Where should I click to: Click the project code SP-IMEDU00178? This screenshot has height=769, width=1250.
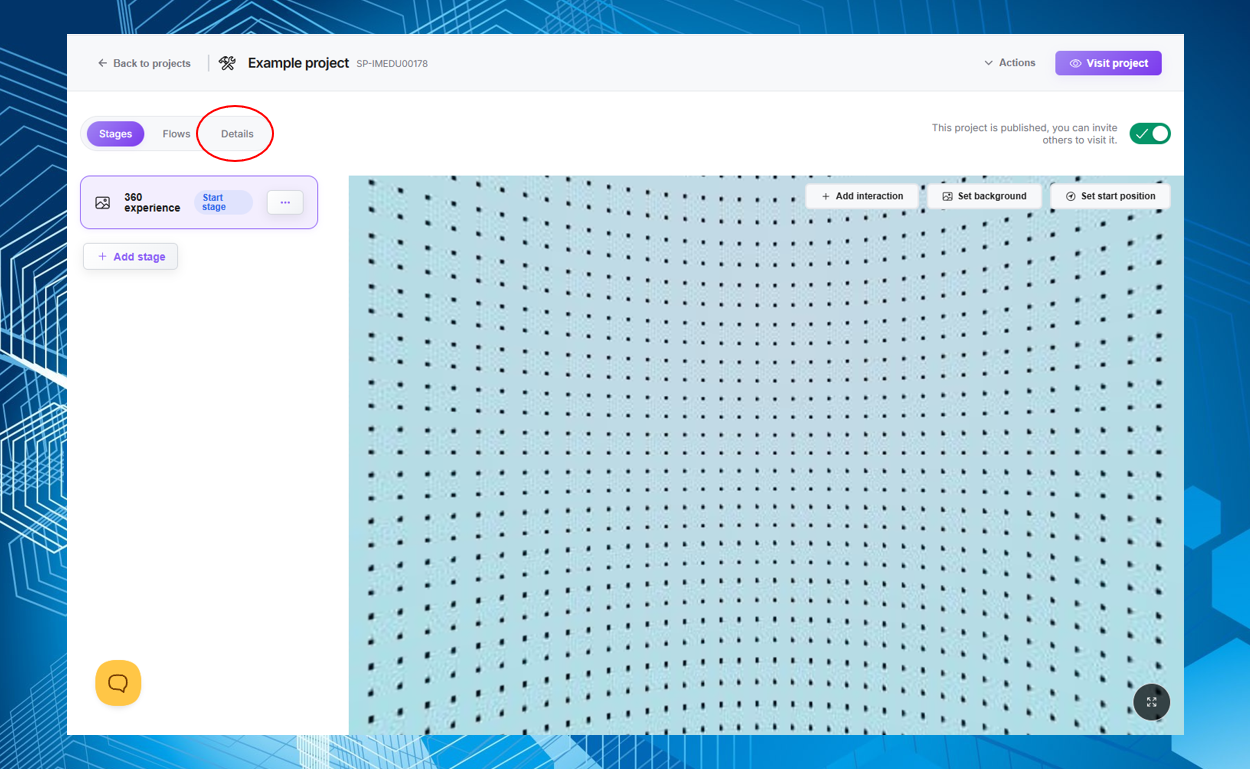click(392, 64)
